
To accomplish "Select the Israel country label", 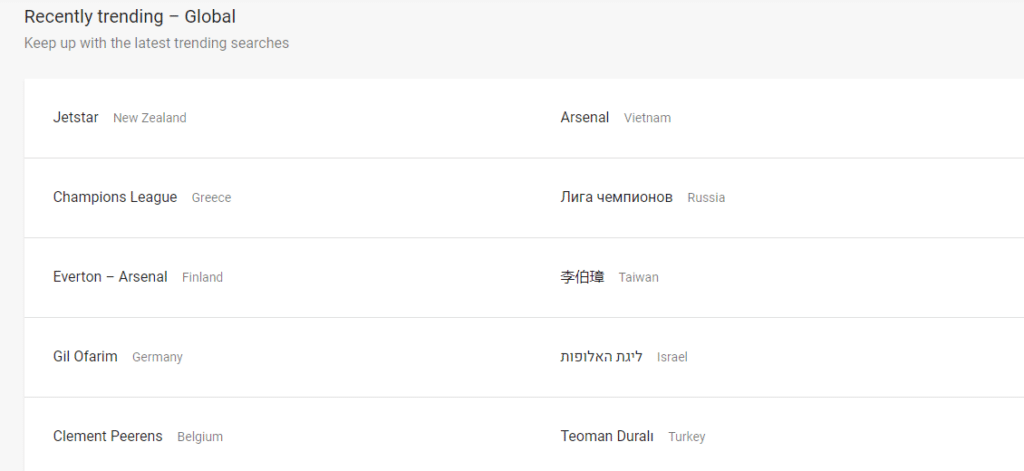I will click(x=672, y=358).
